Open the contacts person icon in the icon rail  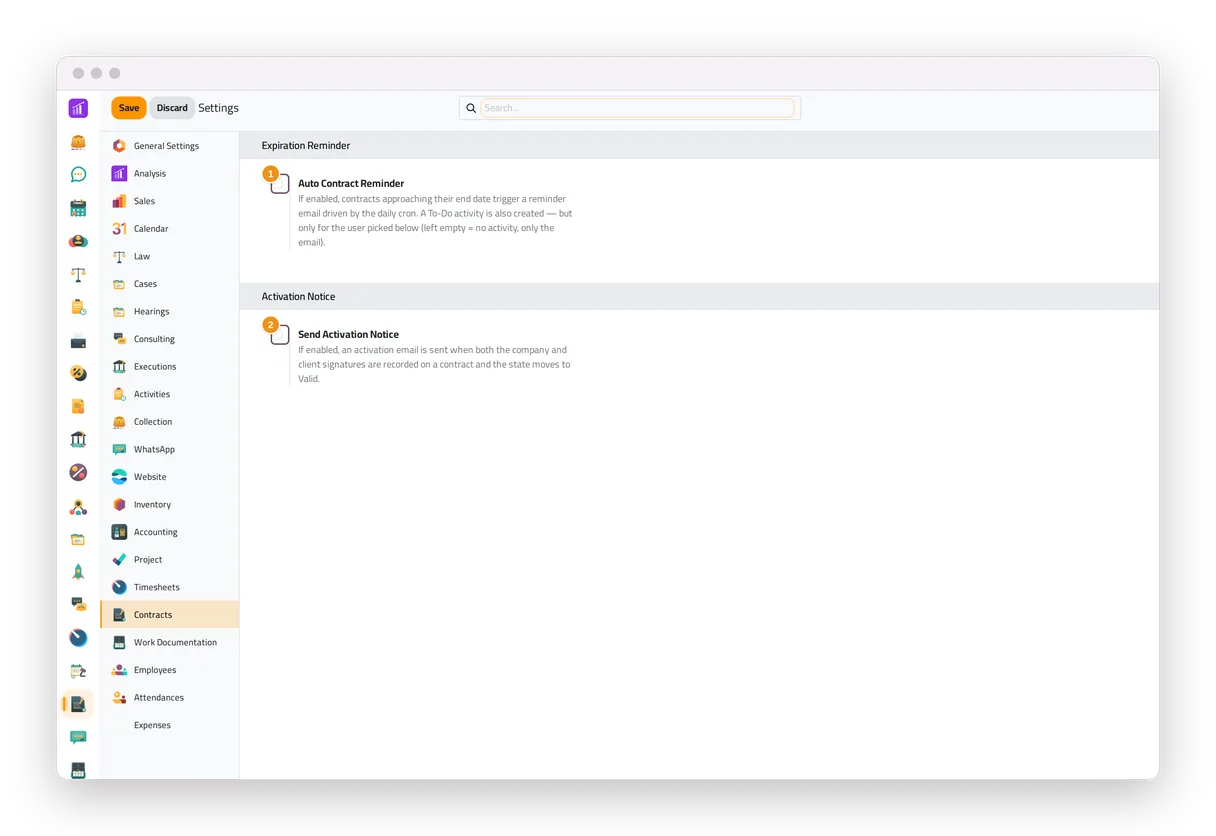[x=78, y=241]
